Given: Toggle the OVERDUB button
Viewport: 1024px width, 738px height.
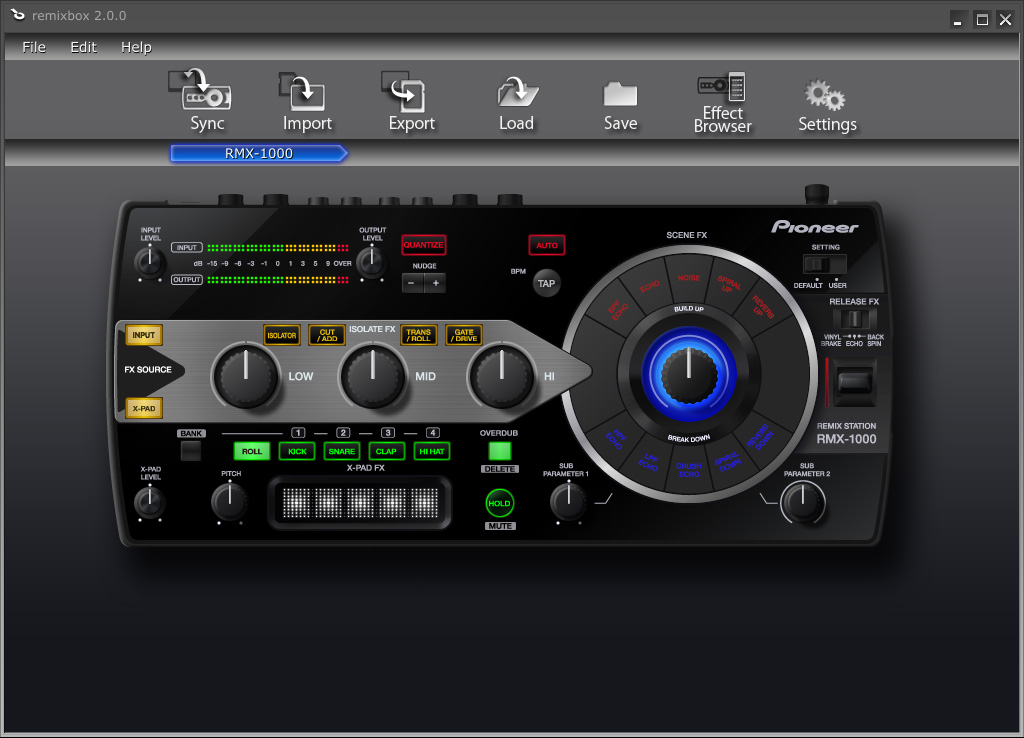Looking at the screenshot, I should click(500, 451).
